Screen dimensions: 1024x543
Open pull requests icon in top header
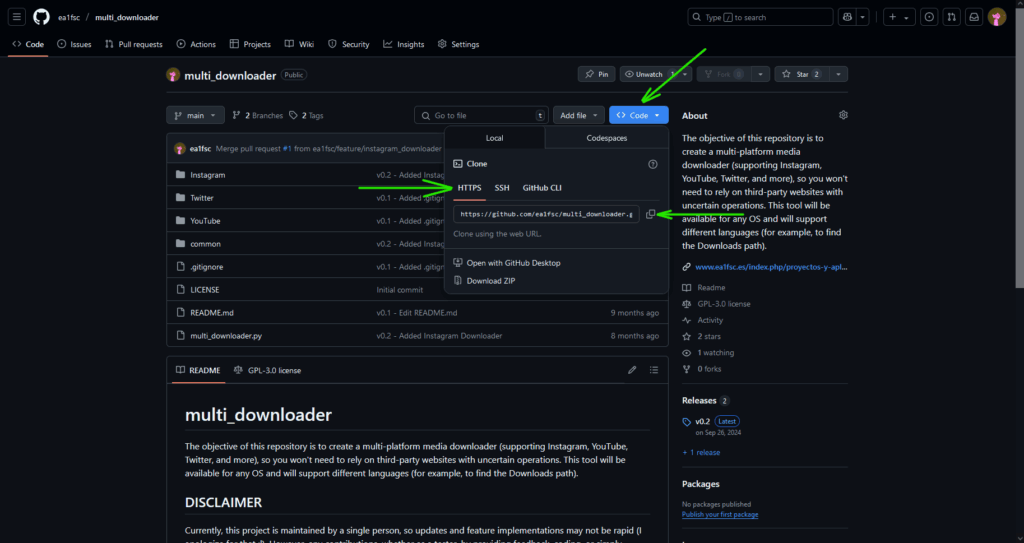pos(952,17)
